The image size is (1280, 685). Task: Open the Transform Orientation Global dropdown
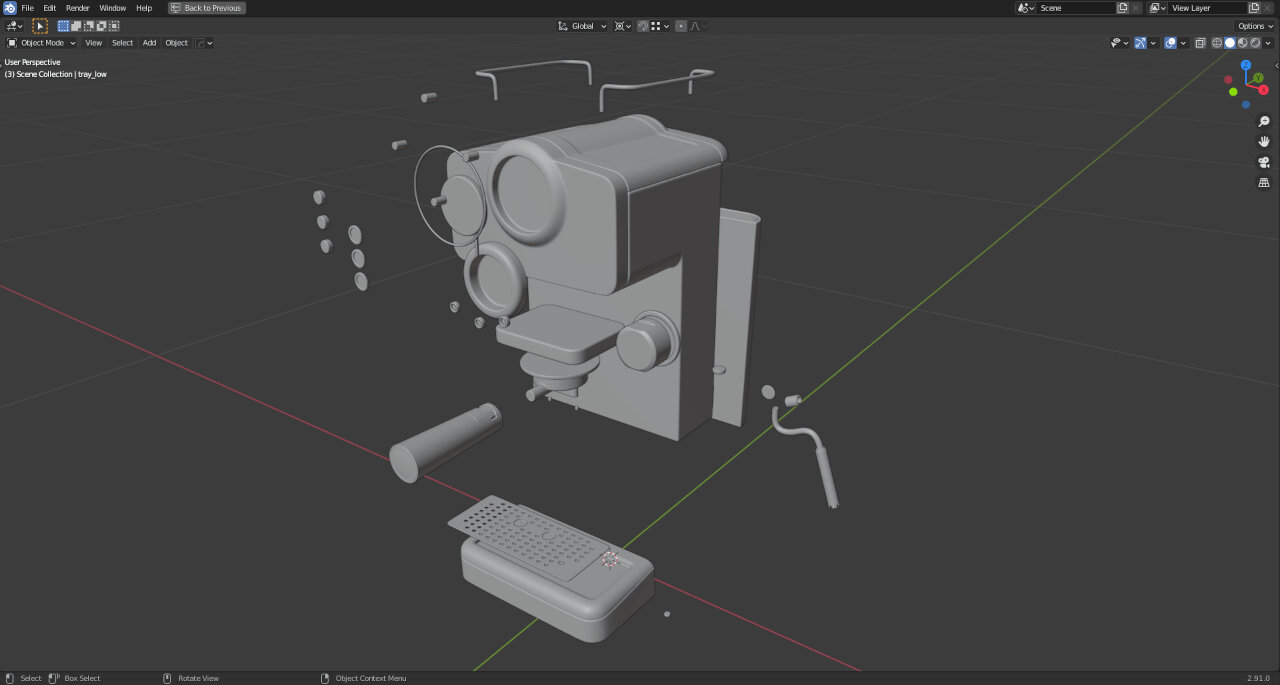[581, 26]
